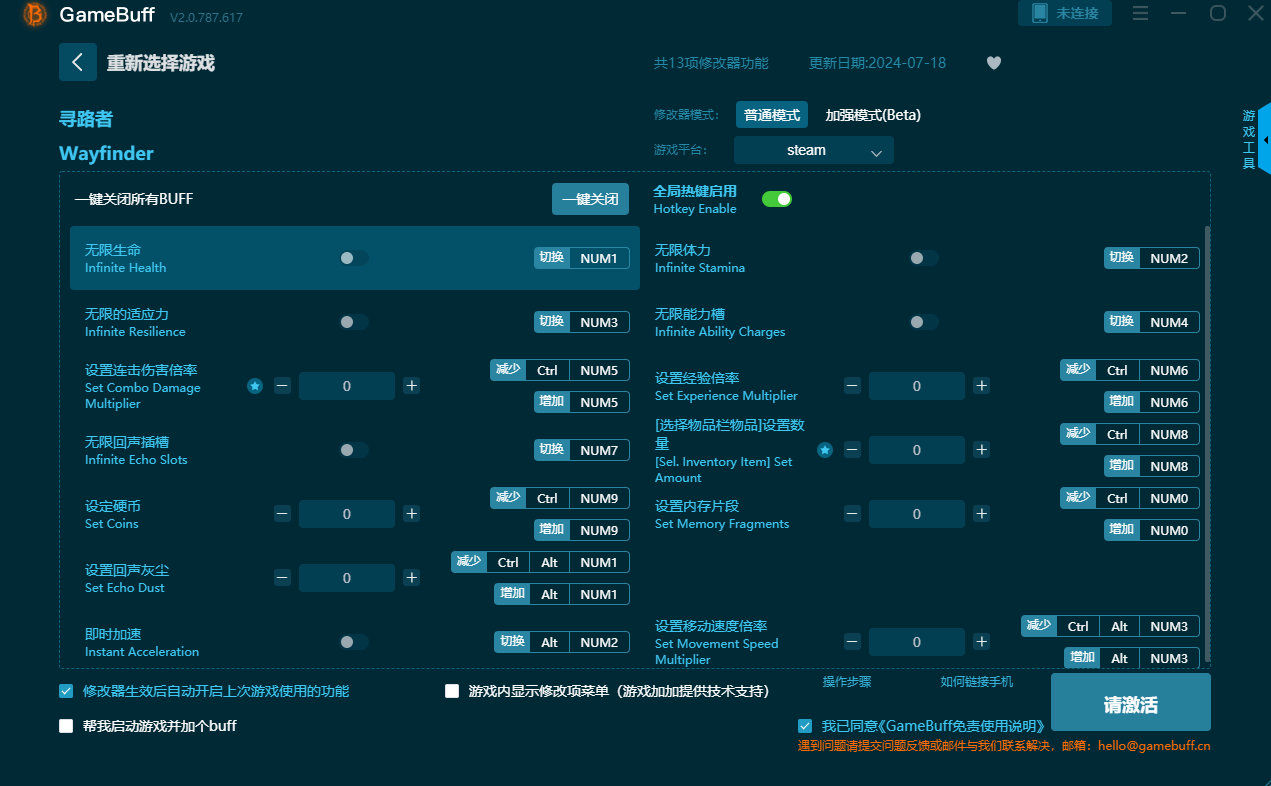1271x786 pixels.
Task: Click NUM7 hotkey for Infinite Echo Slots
Action: pyautogui.click(x=599, y=450)
